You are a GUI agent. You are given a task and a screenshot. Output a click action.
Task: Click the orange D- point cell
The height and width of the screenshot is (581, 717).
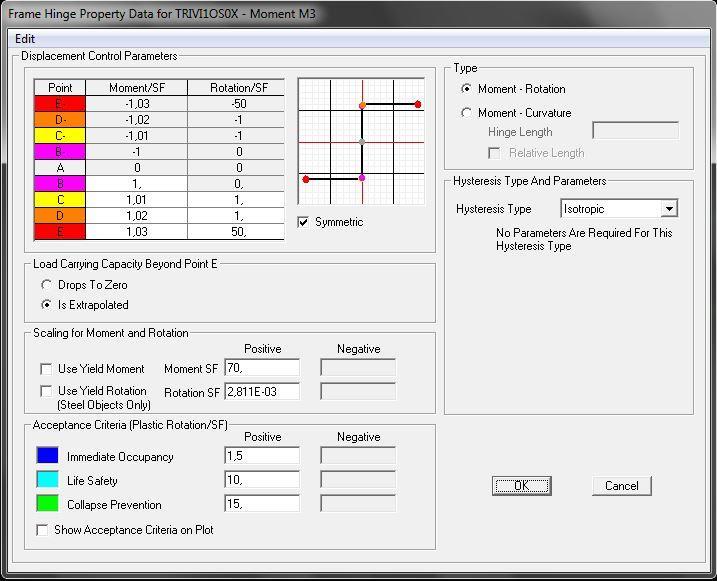point(60,120)
